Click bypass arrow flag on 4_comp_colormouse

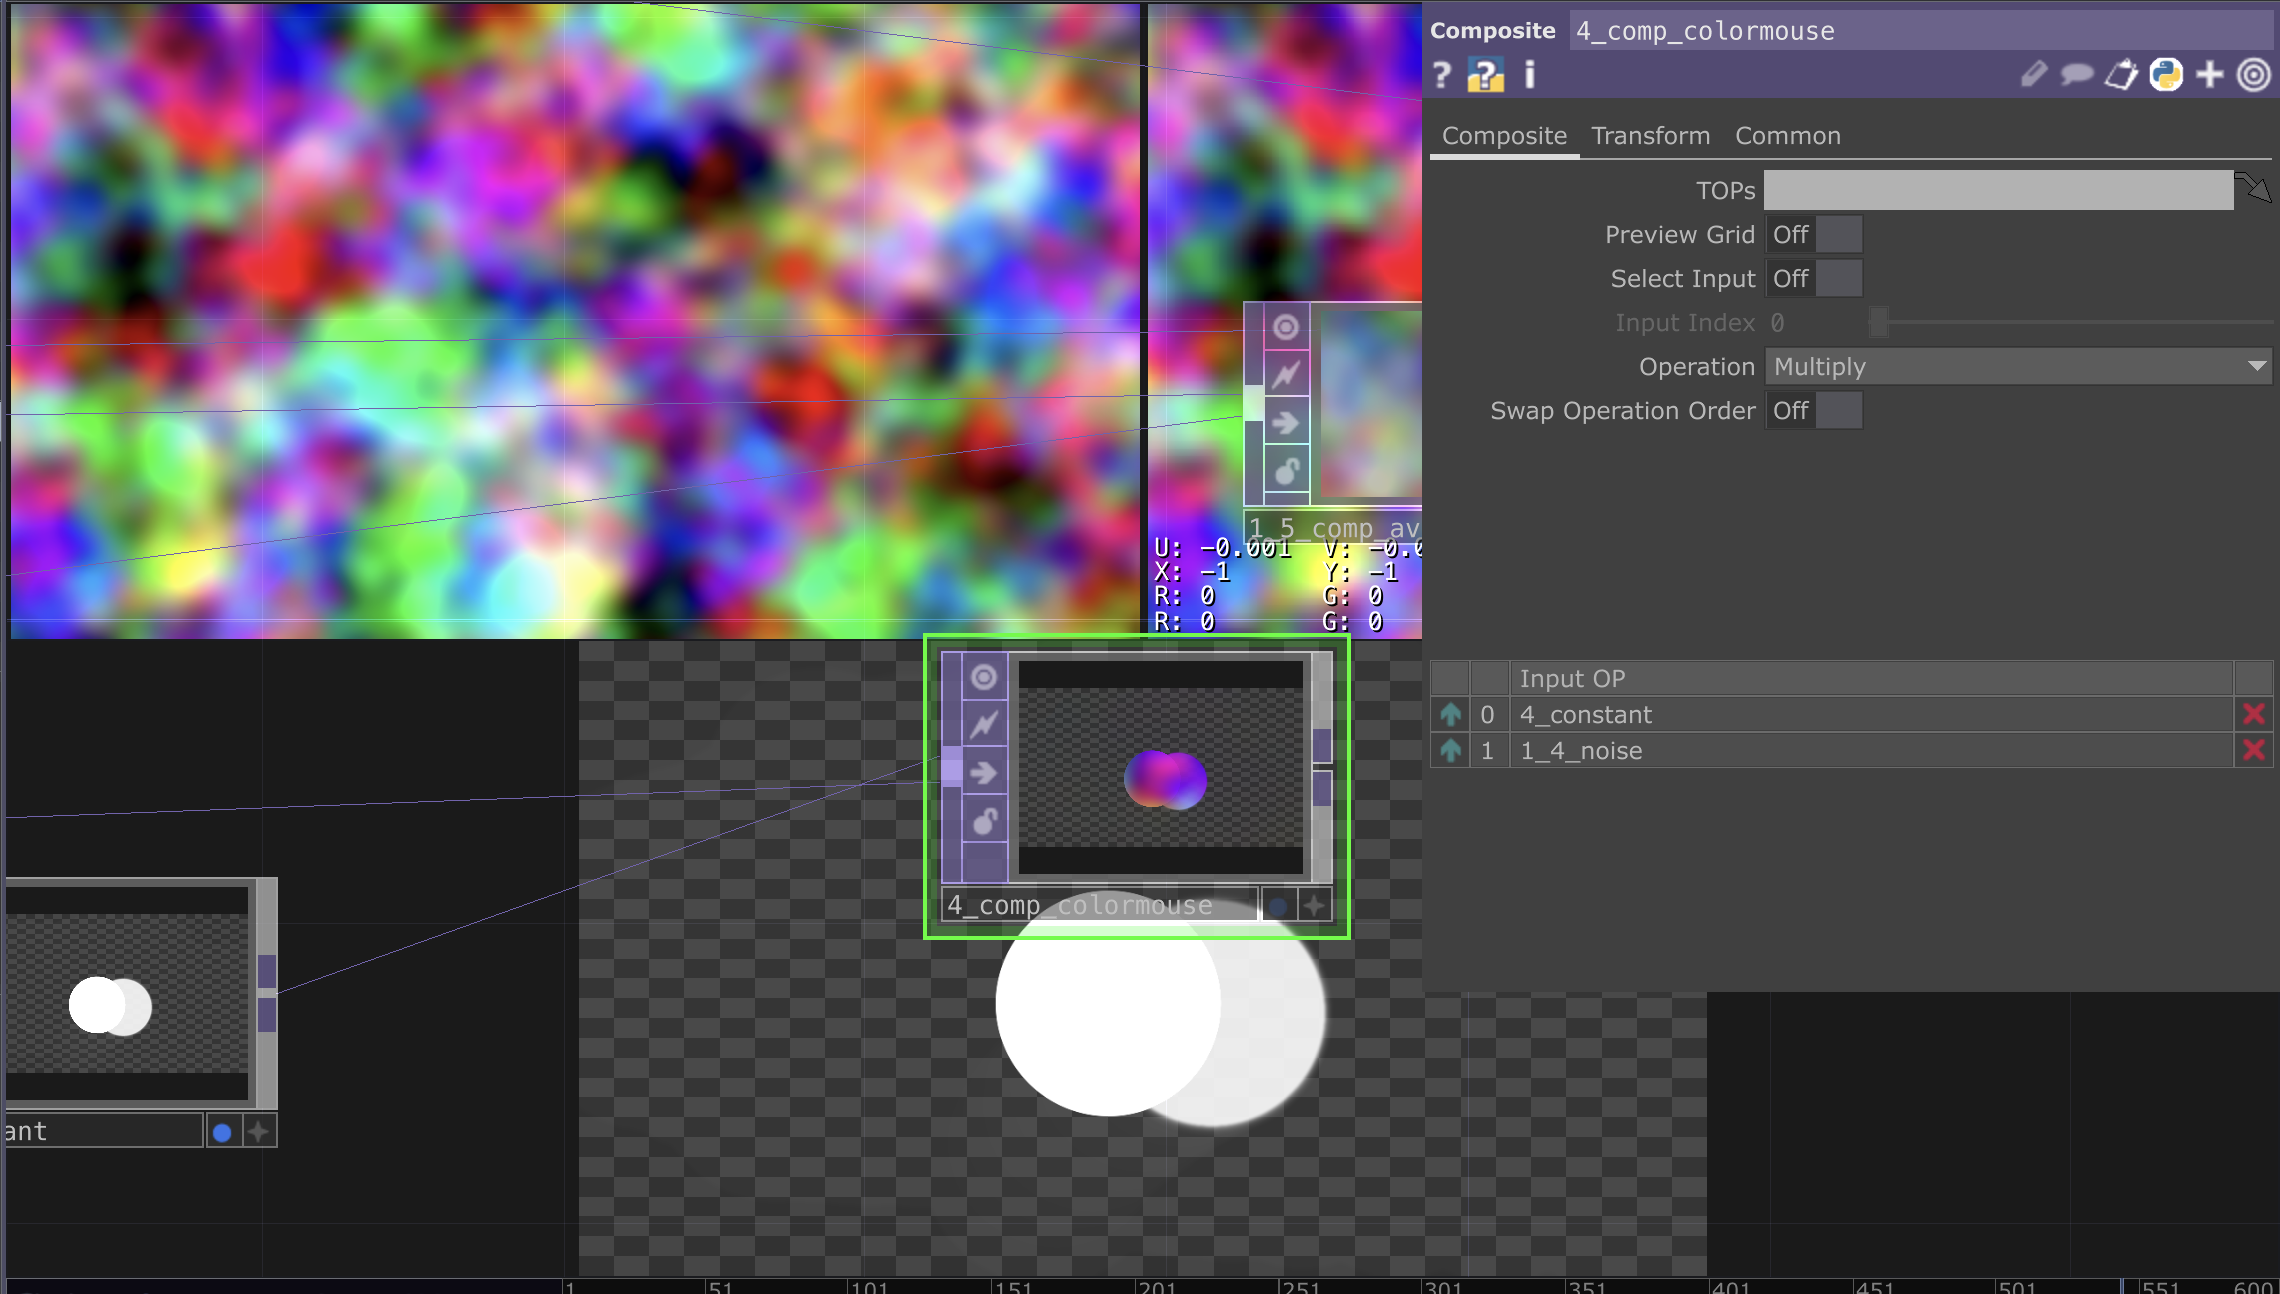pos(984,773)
